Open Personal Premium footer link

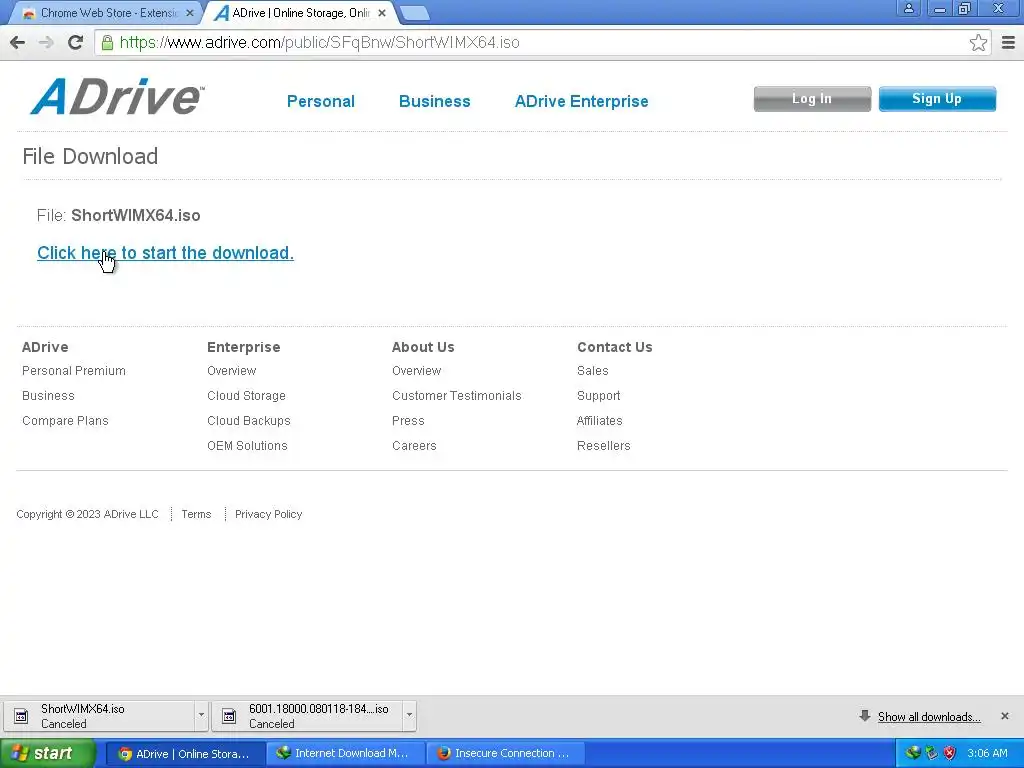click(74, 370)
